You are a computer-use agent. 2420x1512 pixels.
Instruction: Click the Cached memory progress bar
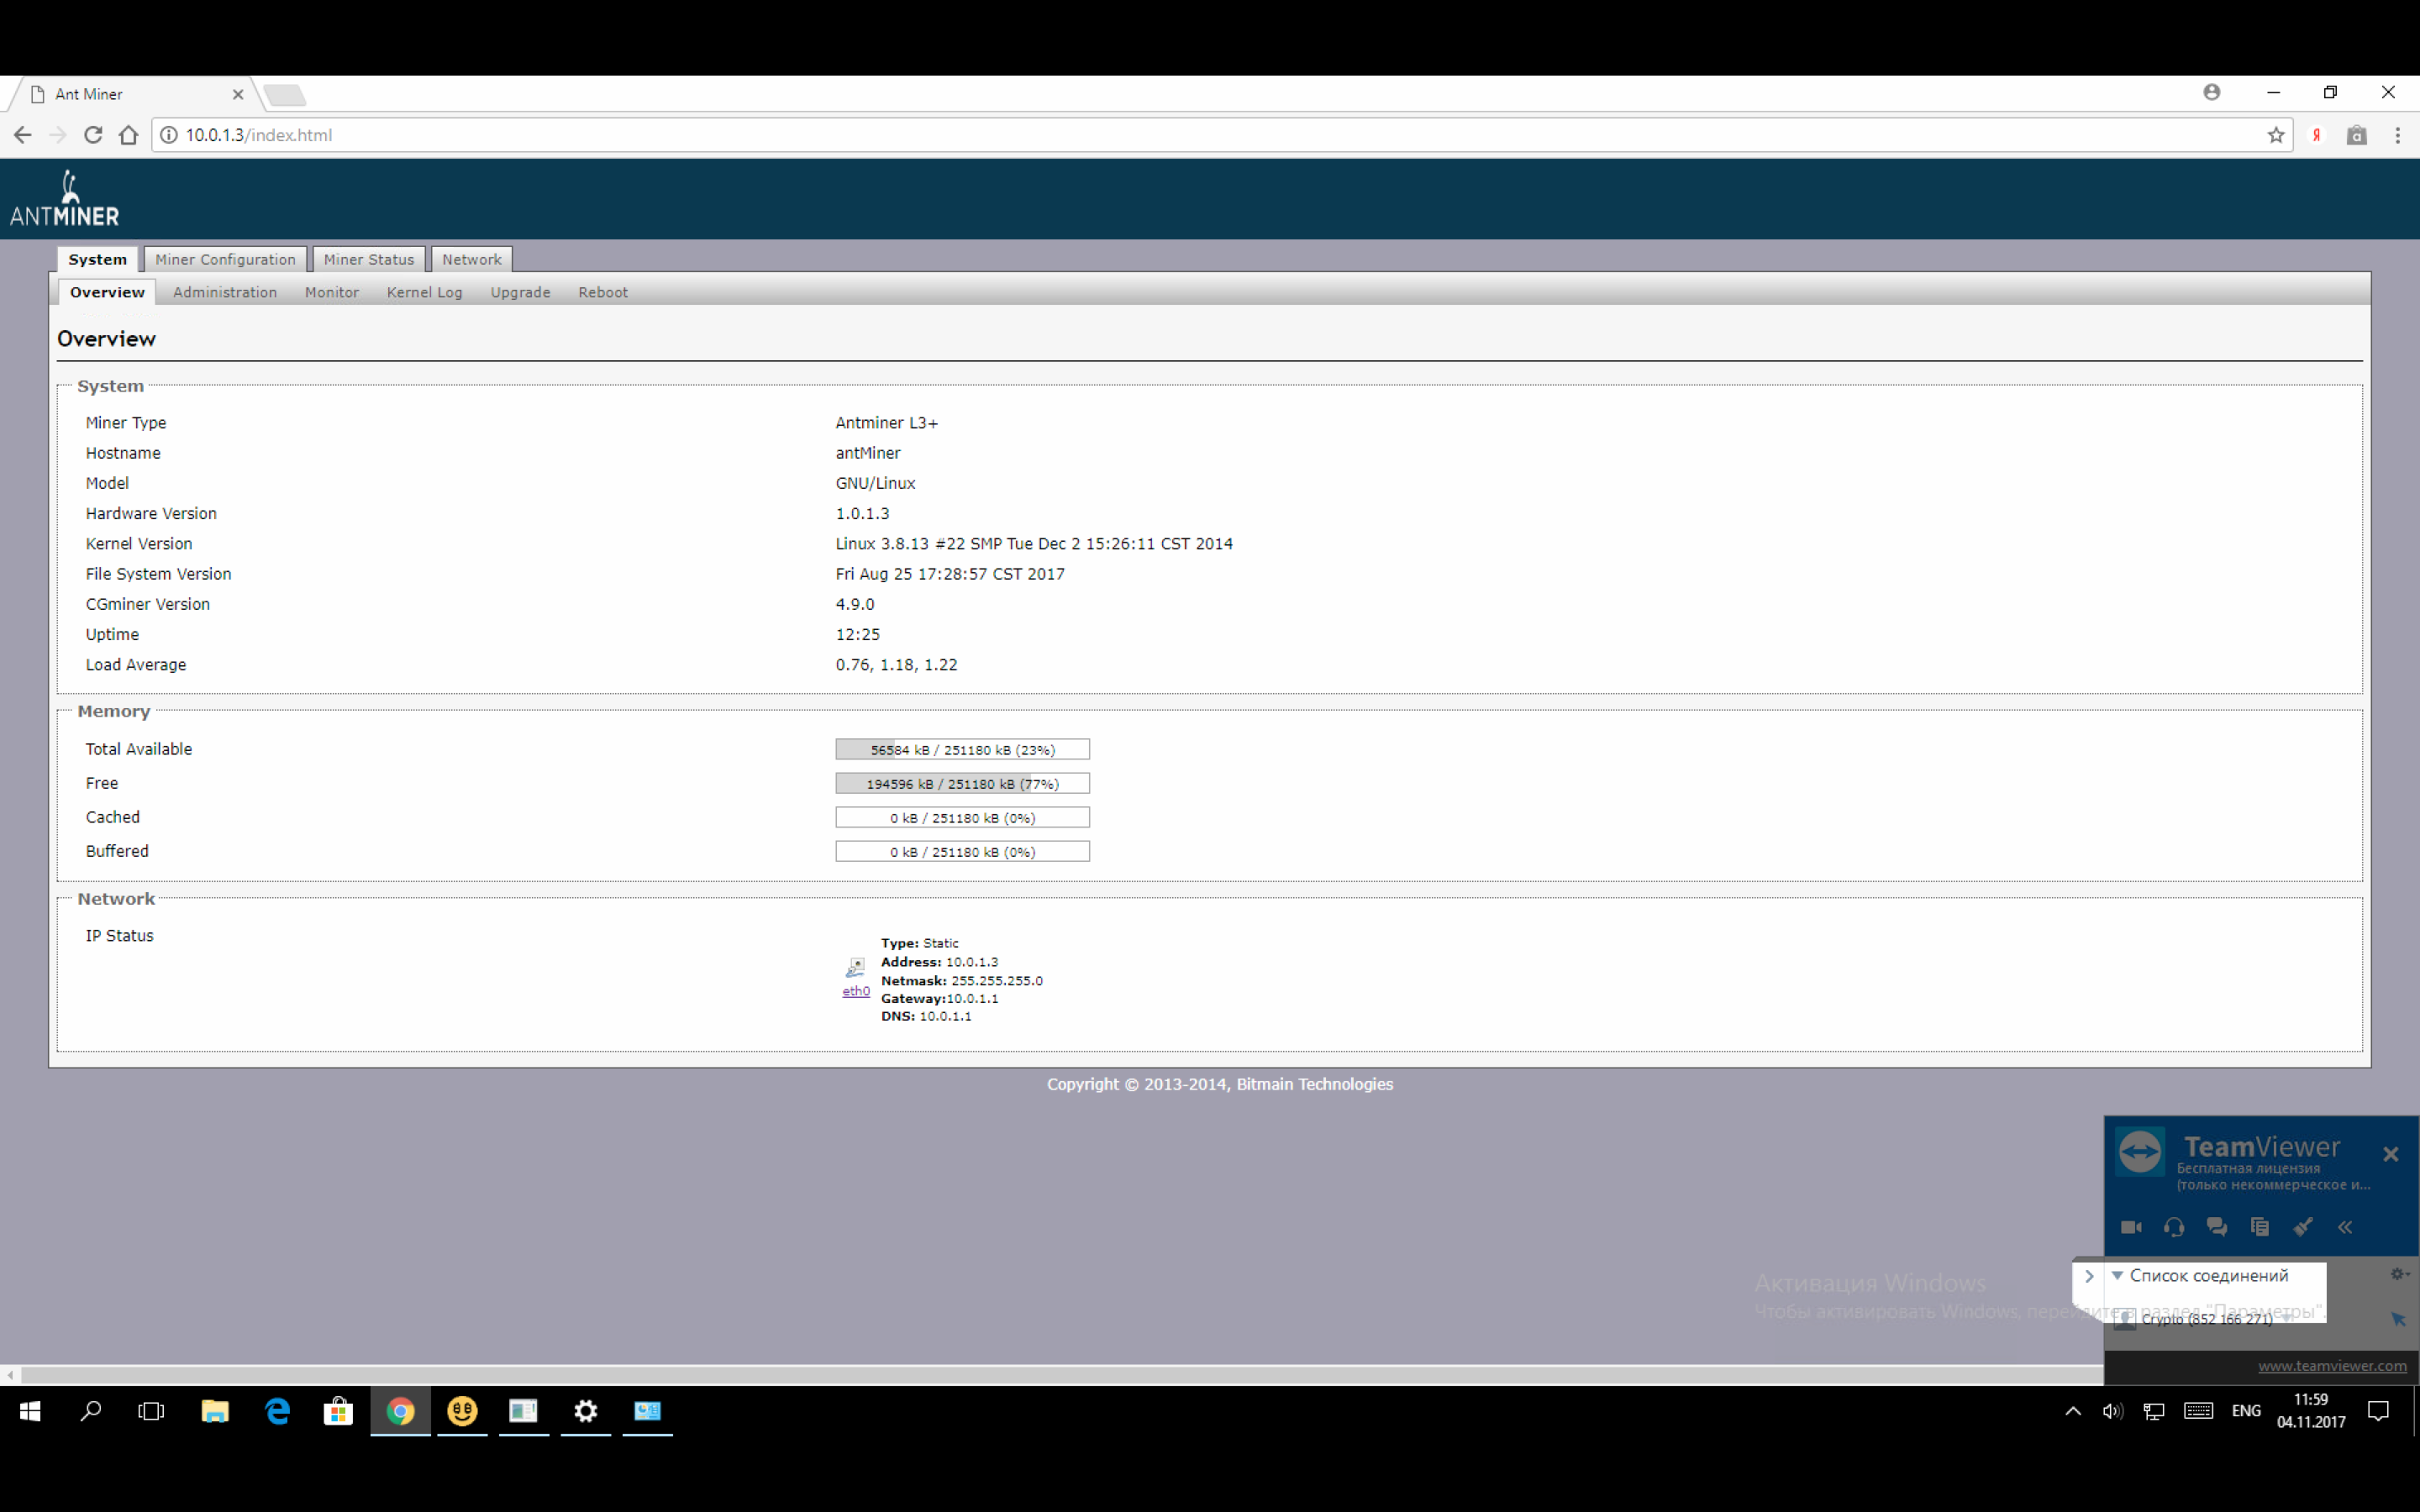tap(962, 817)
